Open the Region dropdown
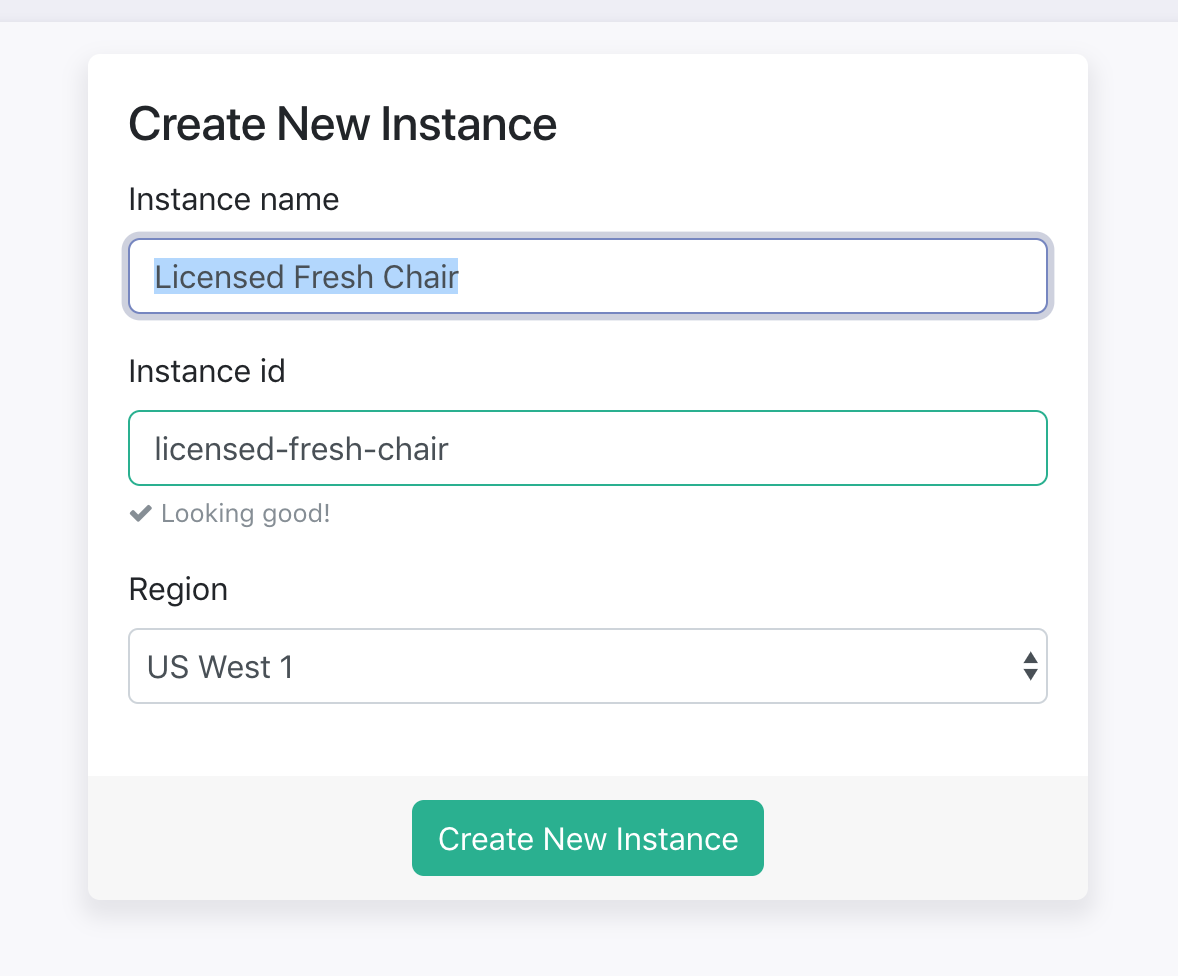Screen dimensions: 1178x976 click(x=587, y=666)
